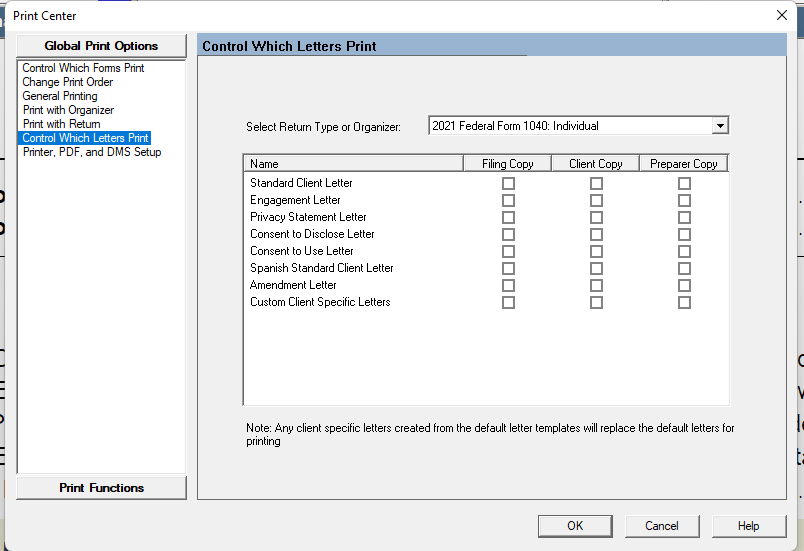The image size is (804, 551).
Task: Click the OK button
Action: click(574, 526)
